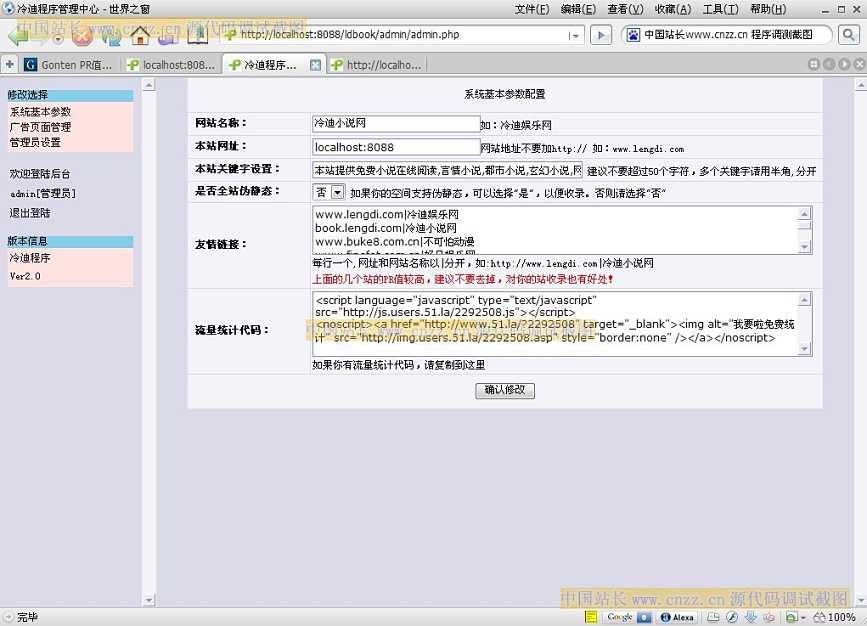
Task: Open the open-book toolbar icon
Action: pos(197,35)
